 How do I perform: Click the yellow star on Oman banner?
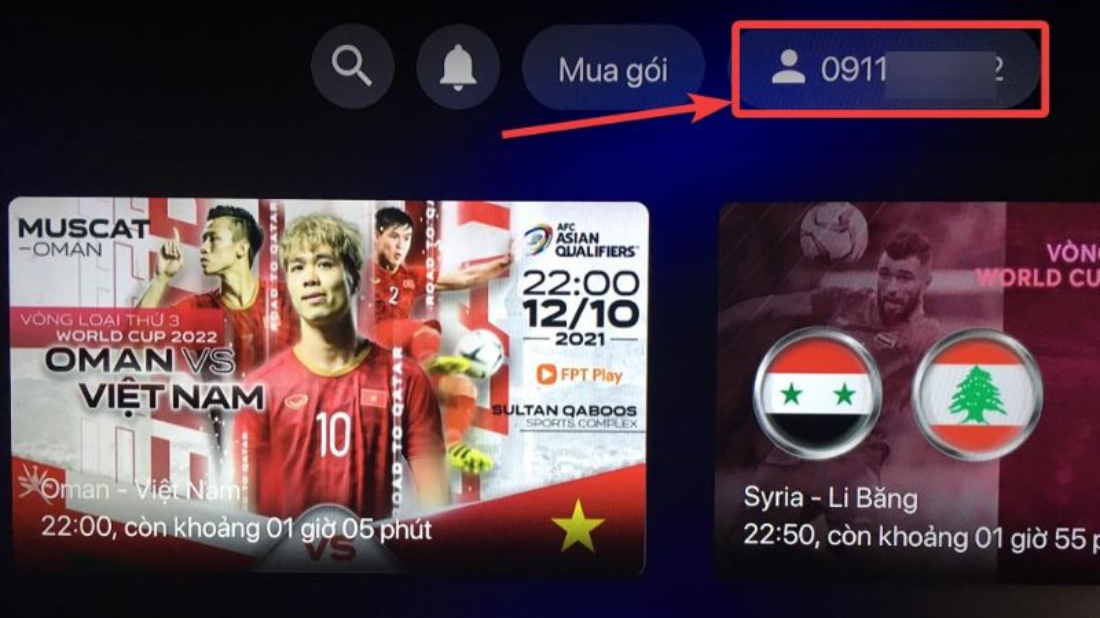coord(577,525)
